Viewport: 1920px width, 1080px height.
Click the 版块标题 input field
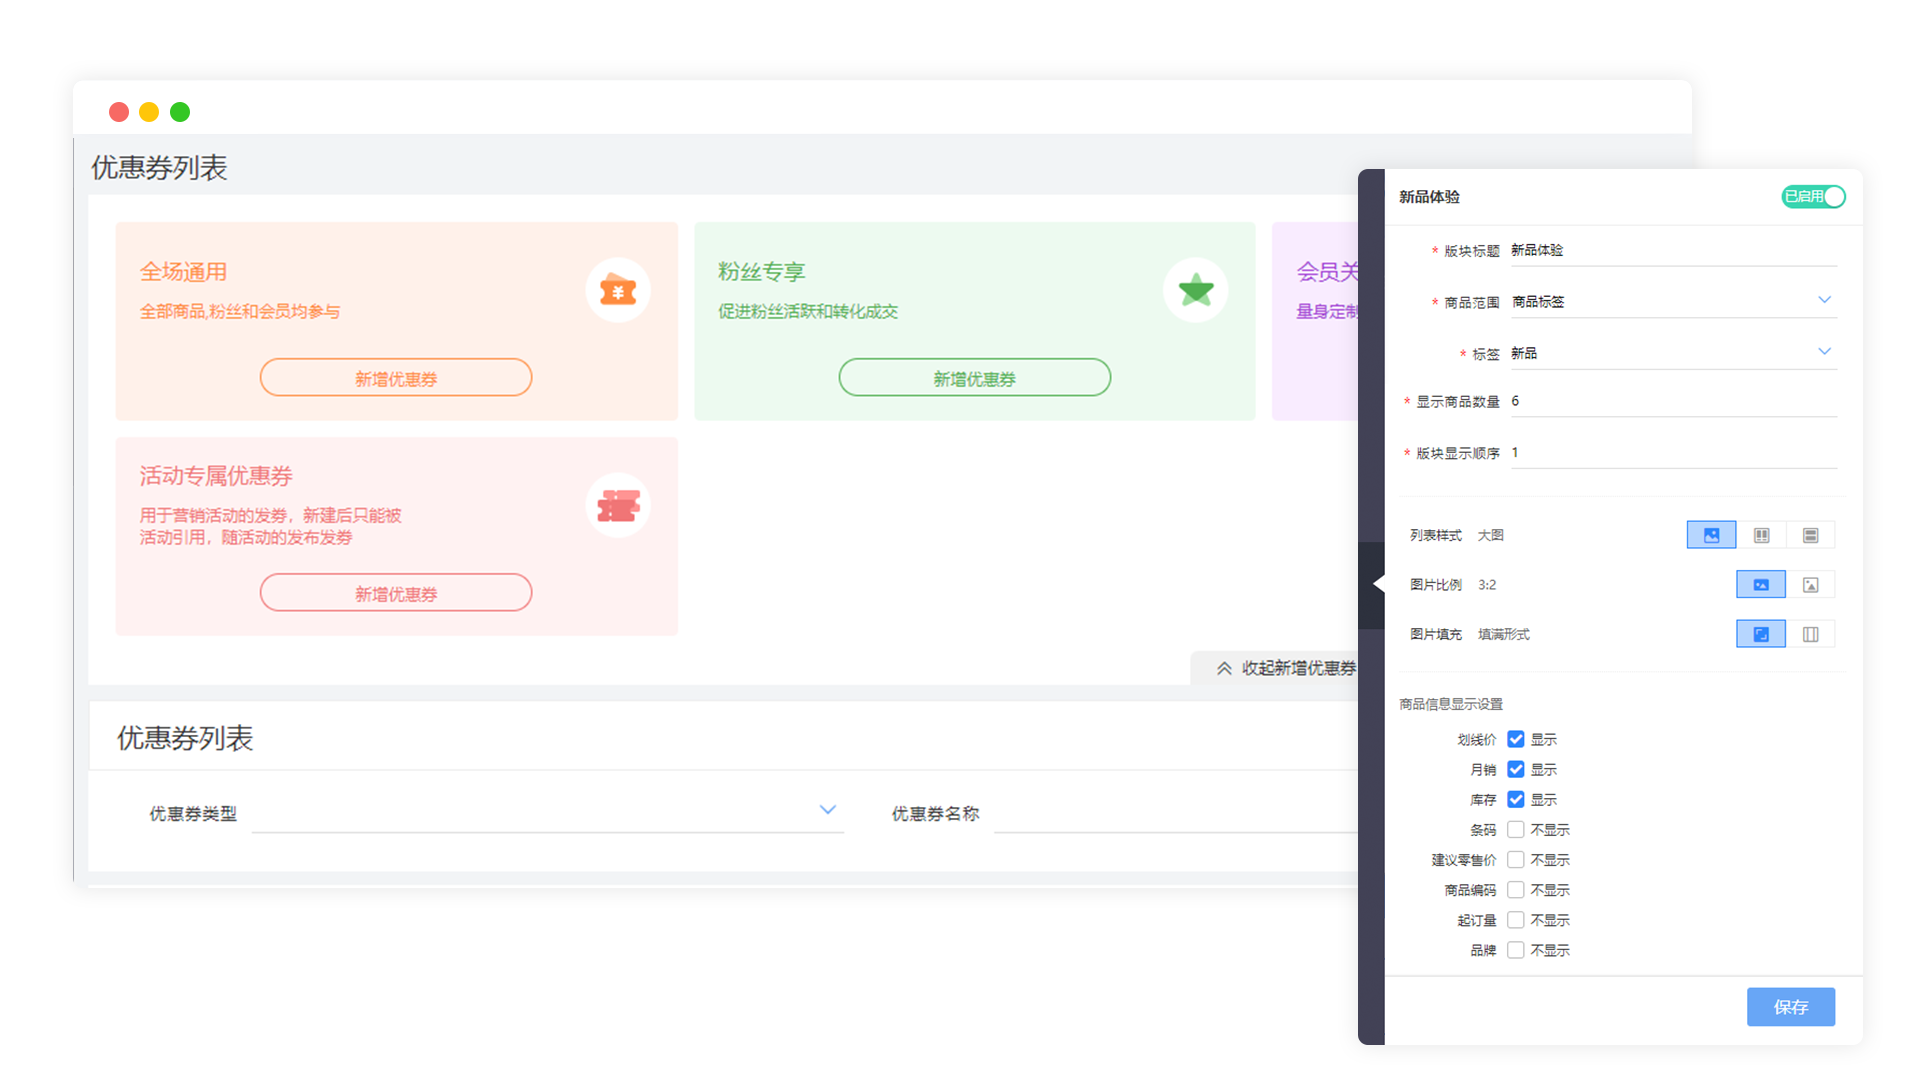tap(1673, 250)
